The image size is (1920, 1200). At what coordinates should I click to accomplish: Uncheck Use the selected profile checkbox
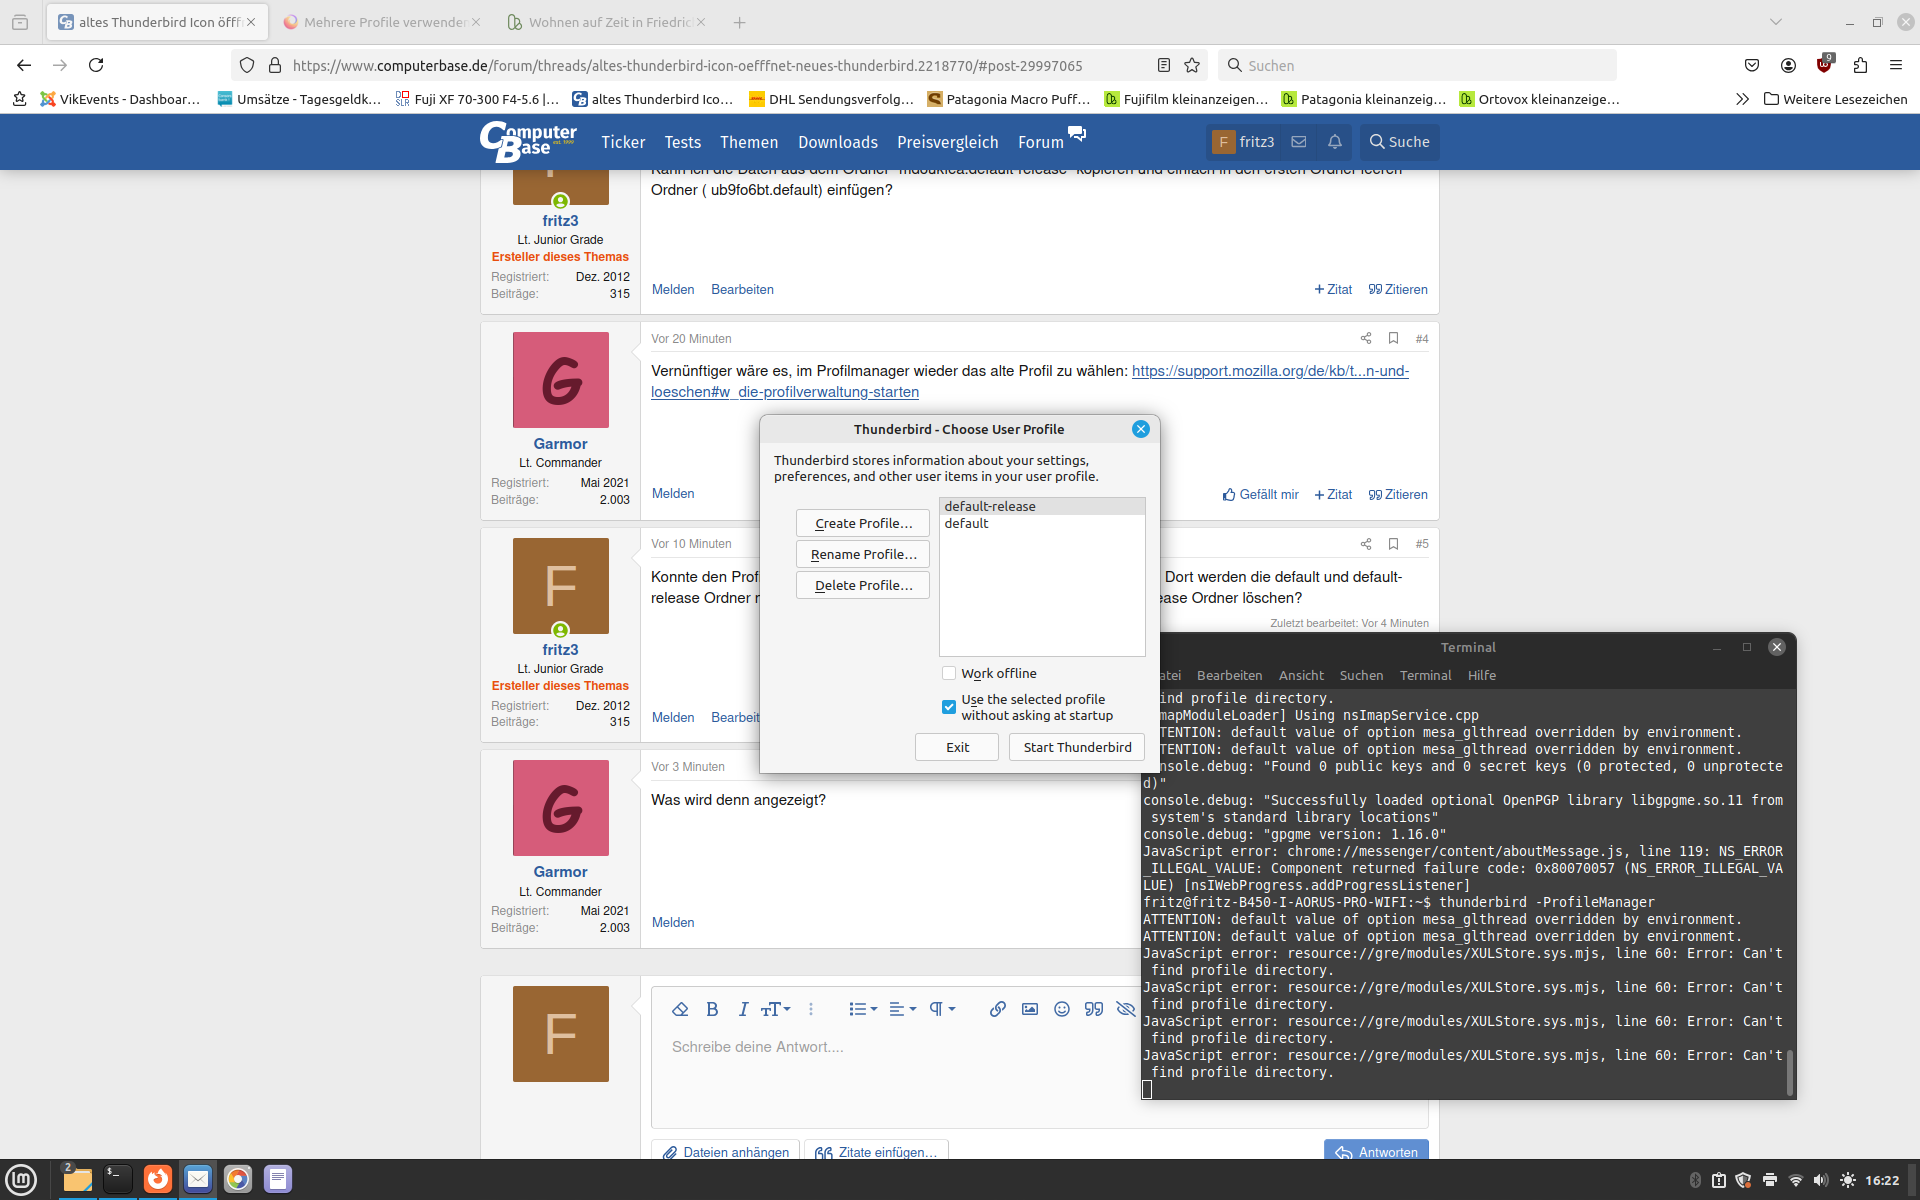949,707
